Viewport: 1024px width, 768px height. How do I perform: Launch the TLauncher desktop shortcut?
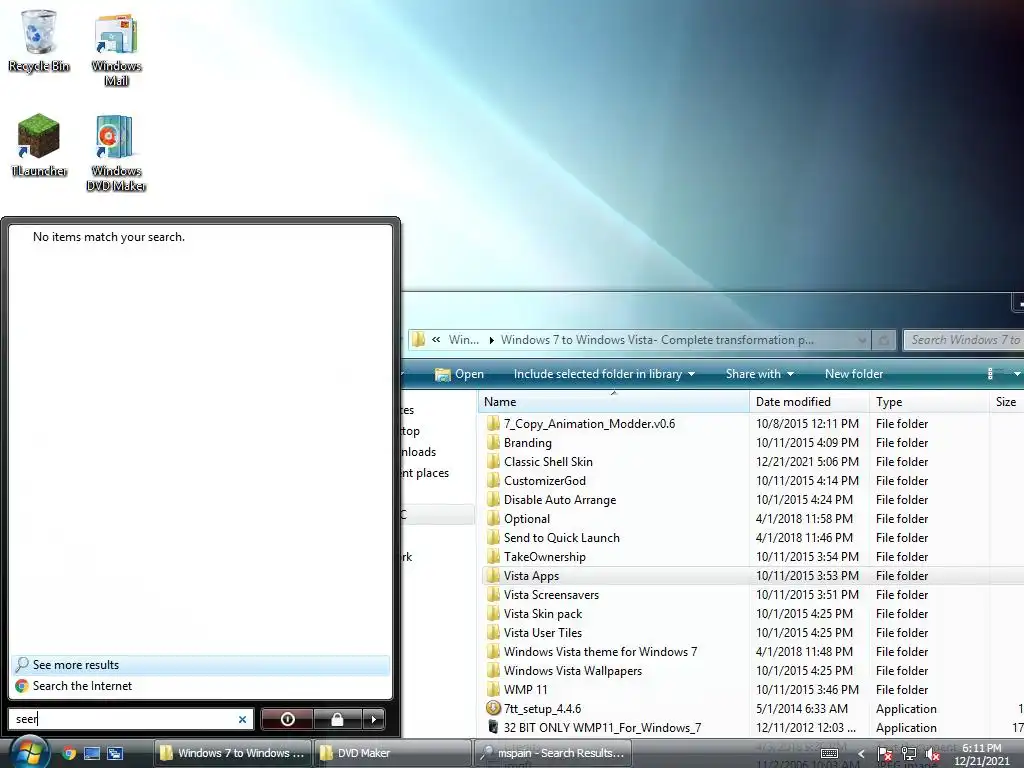(39, 145)
